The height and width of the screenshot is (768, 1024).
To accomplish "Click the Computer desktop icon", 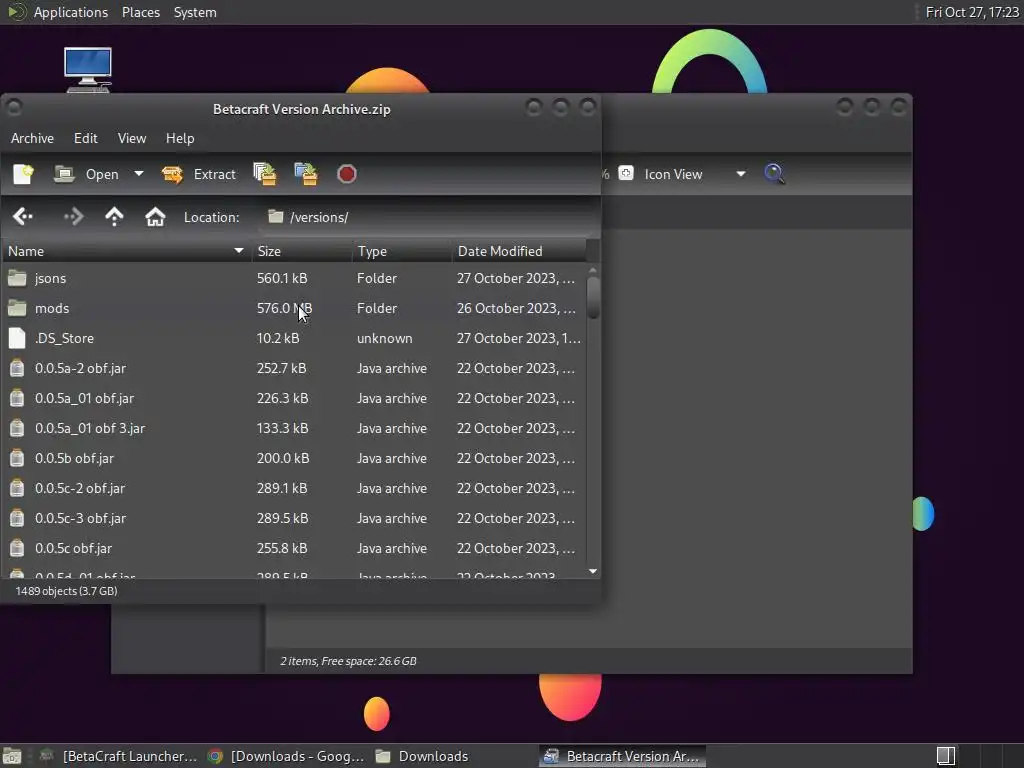I will pos(88,69).
